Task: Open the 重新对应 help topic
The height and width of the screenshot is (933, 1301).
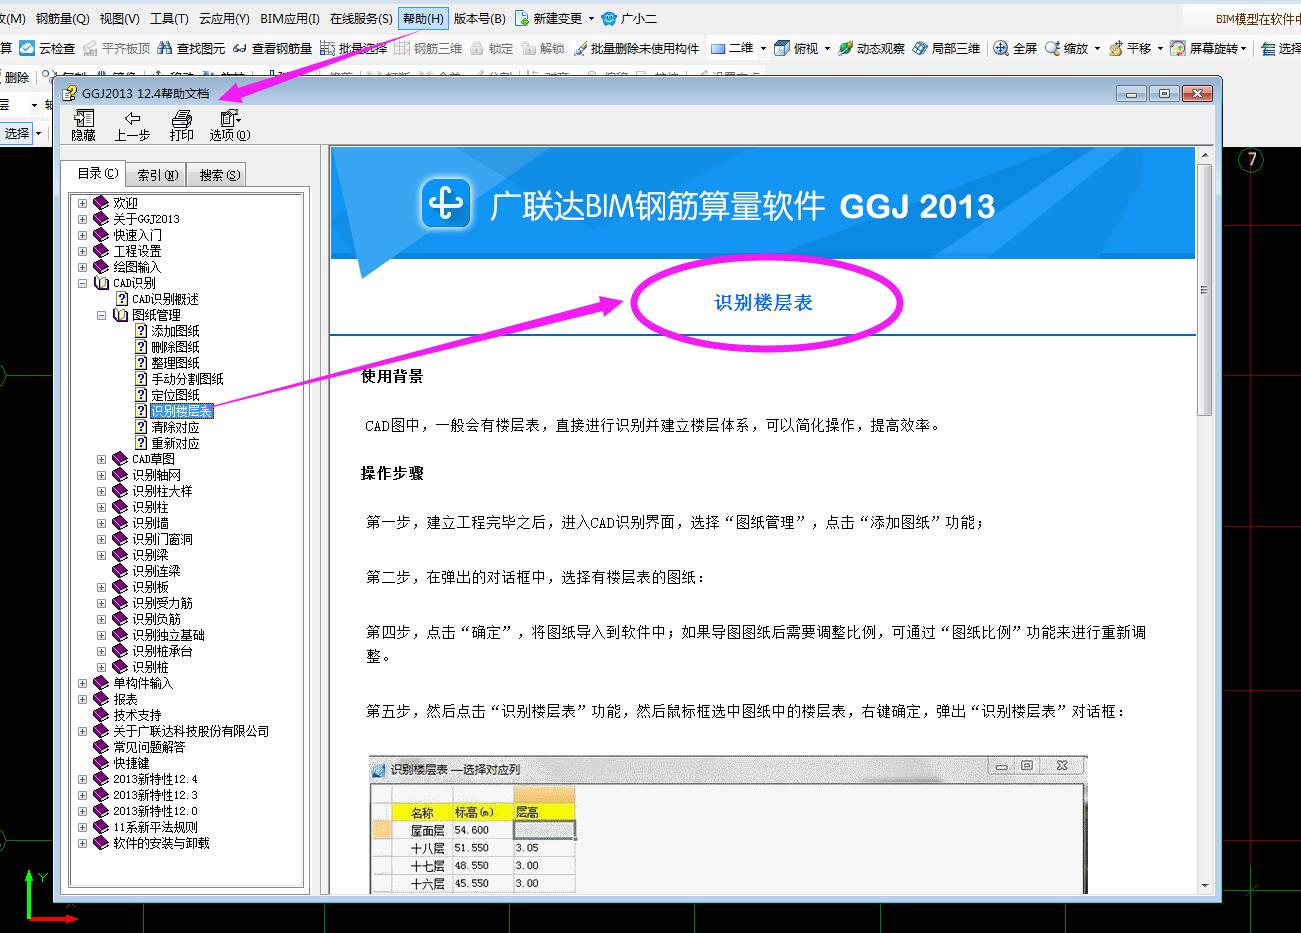Action: point(175,443)
